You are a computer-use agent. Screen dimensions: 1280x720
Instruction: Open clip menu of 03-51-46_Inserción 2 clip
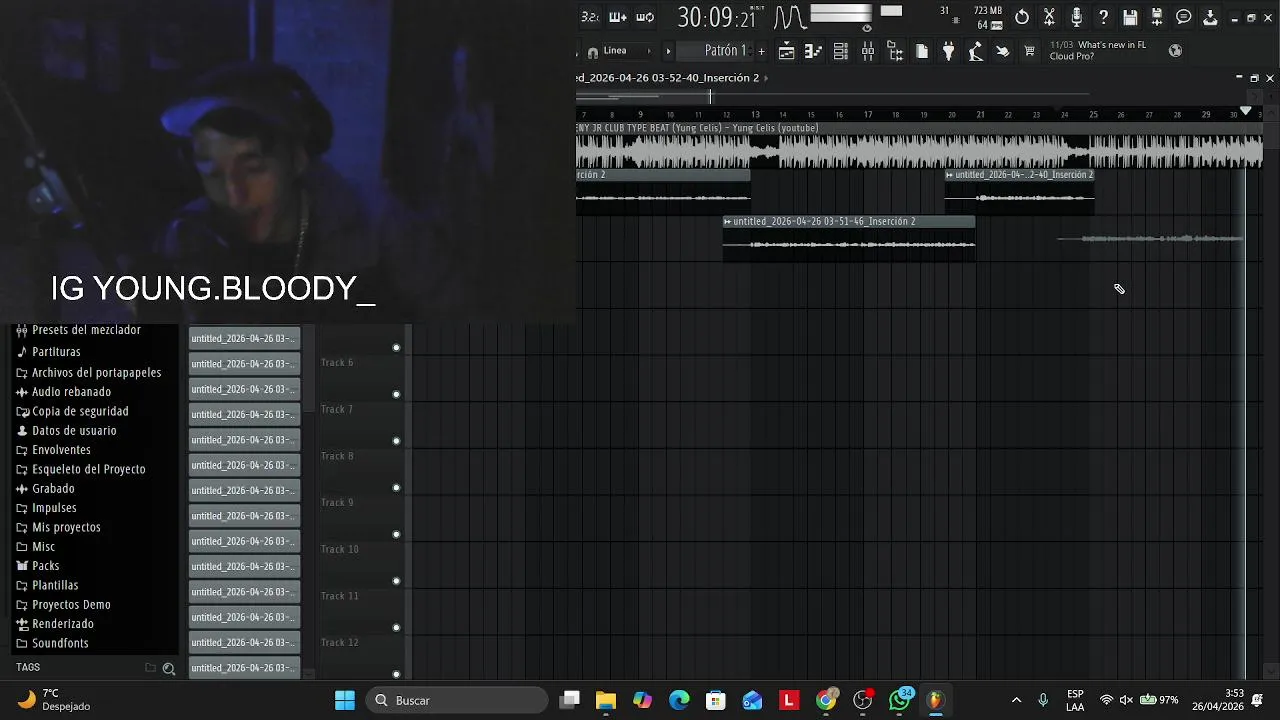click(x=728, y=221)
